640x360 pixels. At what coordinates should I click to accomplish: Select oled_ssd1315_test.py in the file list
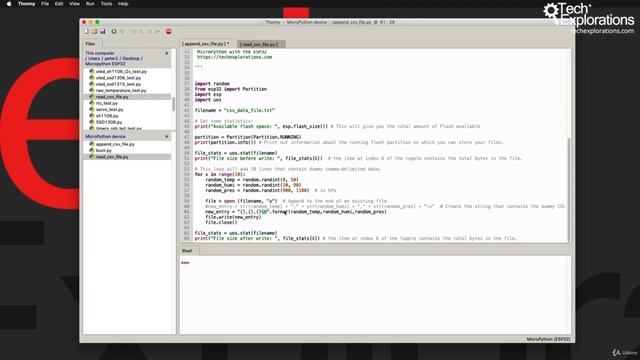pos(118,84)
